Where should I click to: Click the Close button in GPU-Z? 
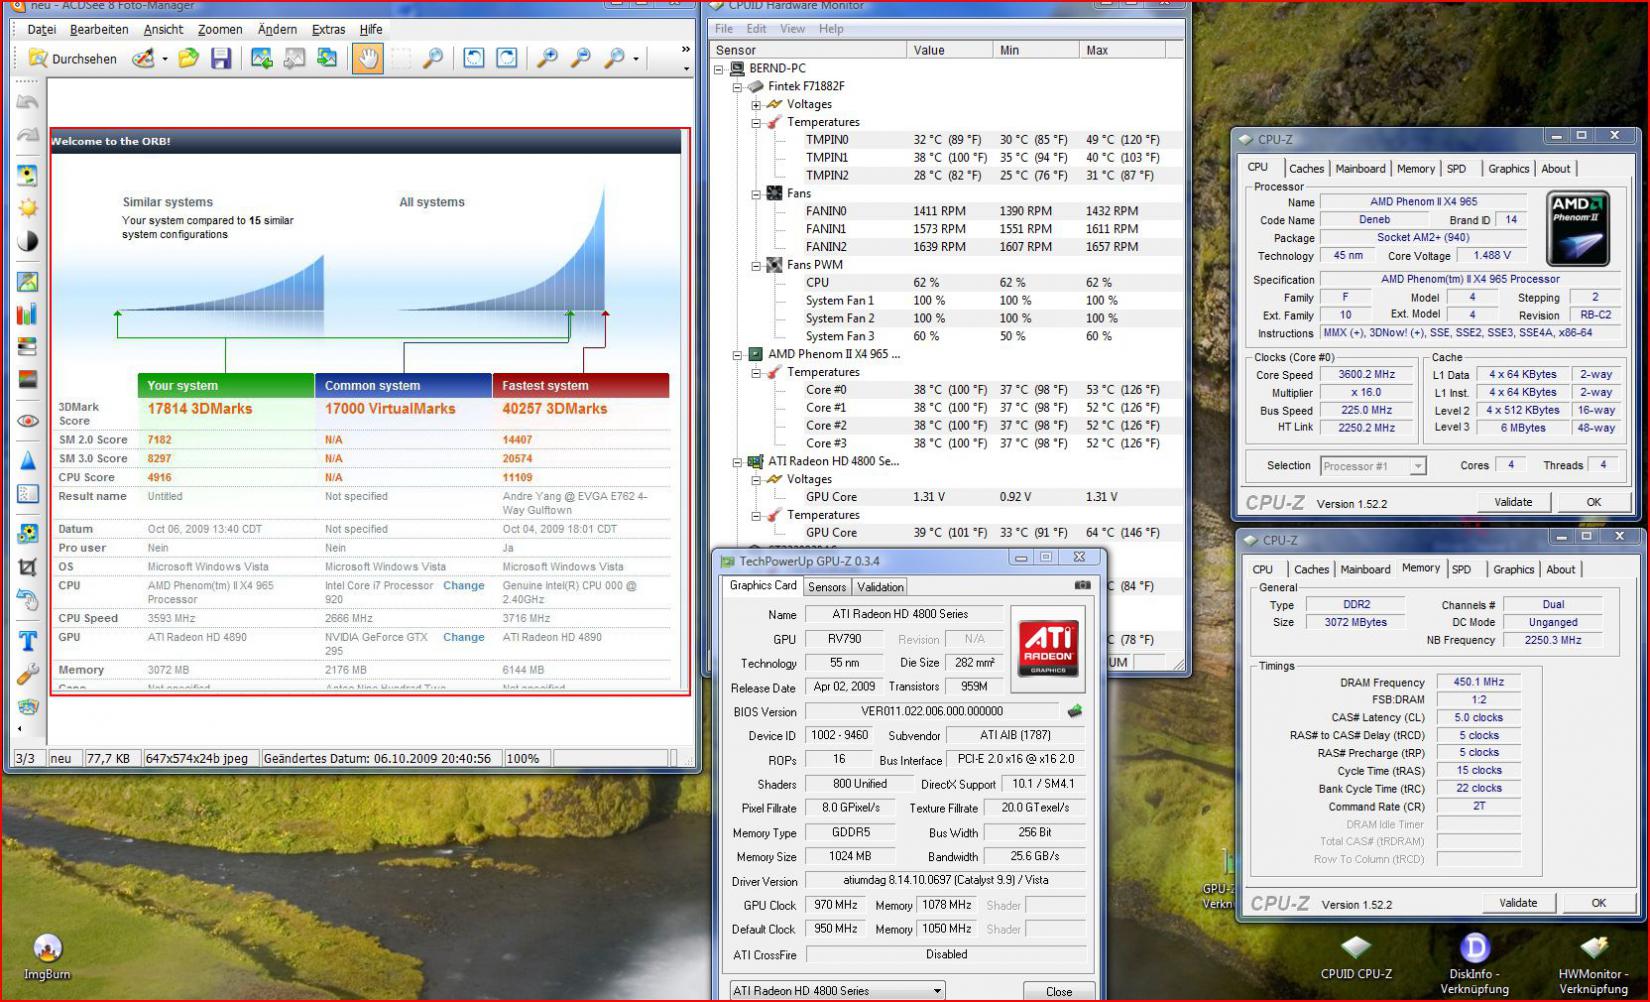[x=1059, y=992]
